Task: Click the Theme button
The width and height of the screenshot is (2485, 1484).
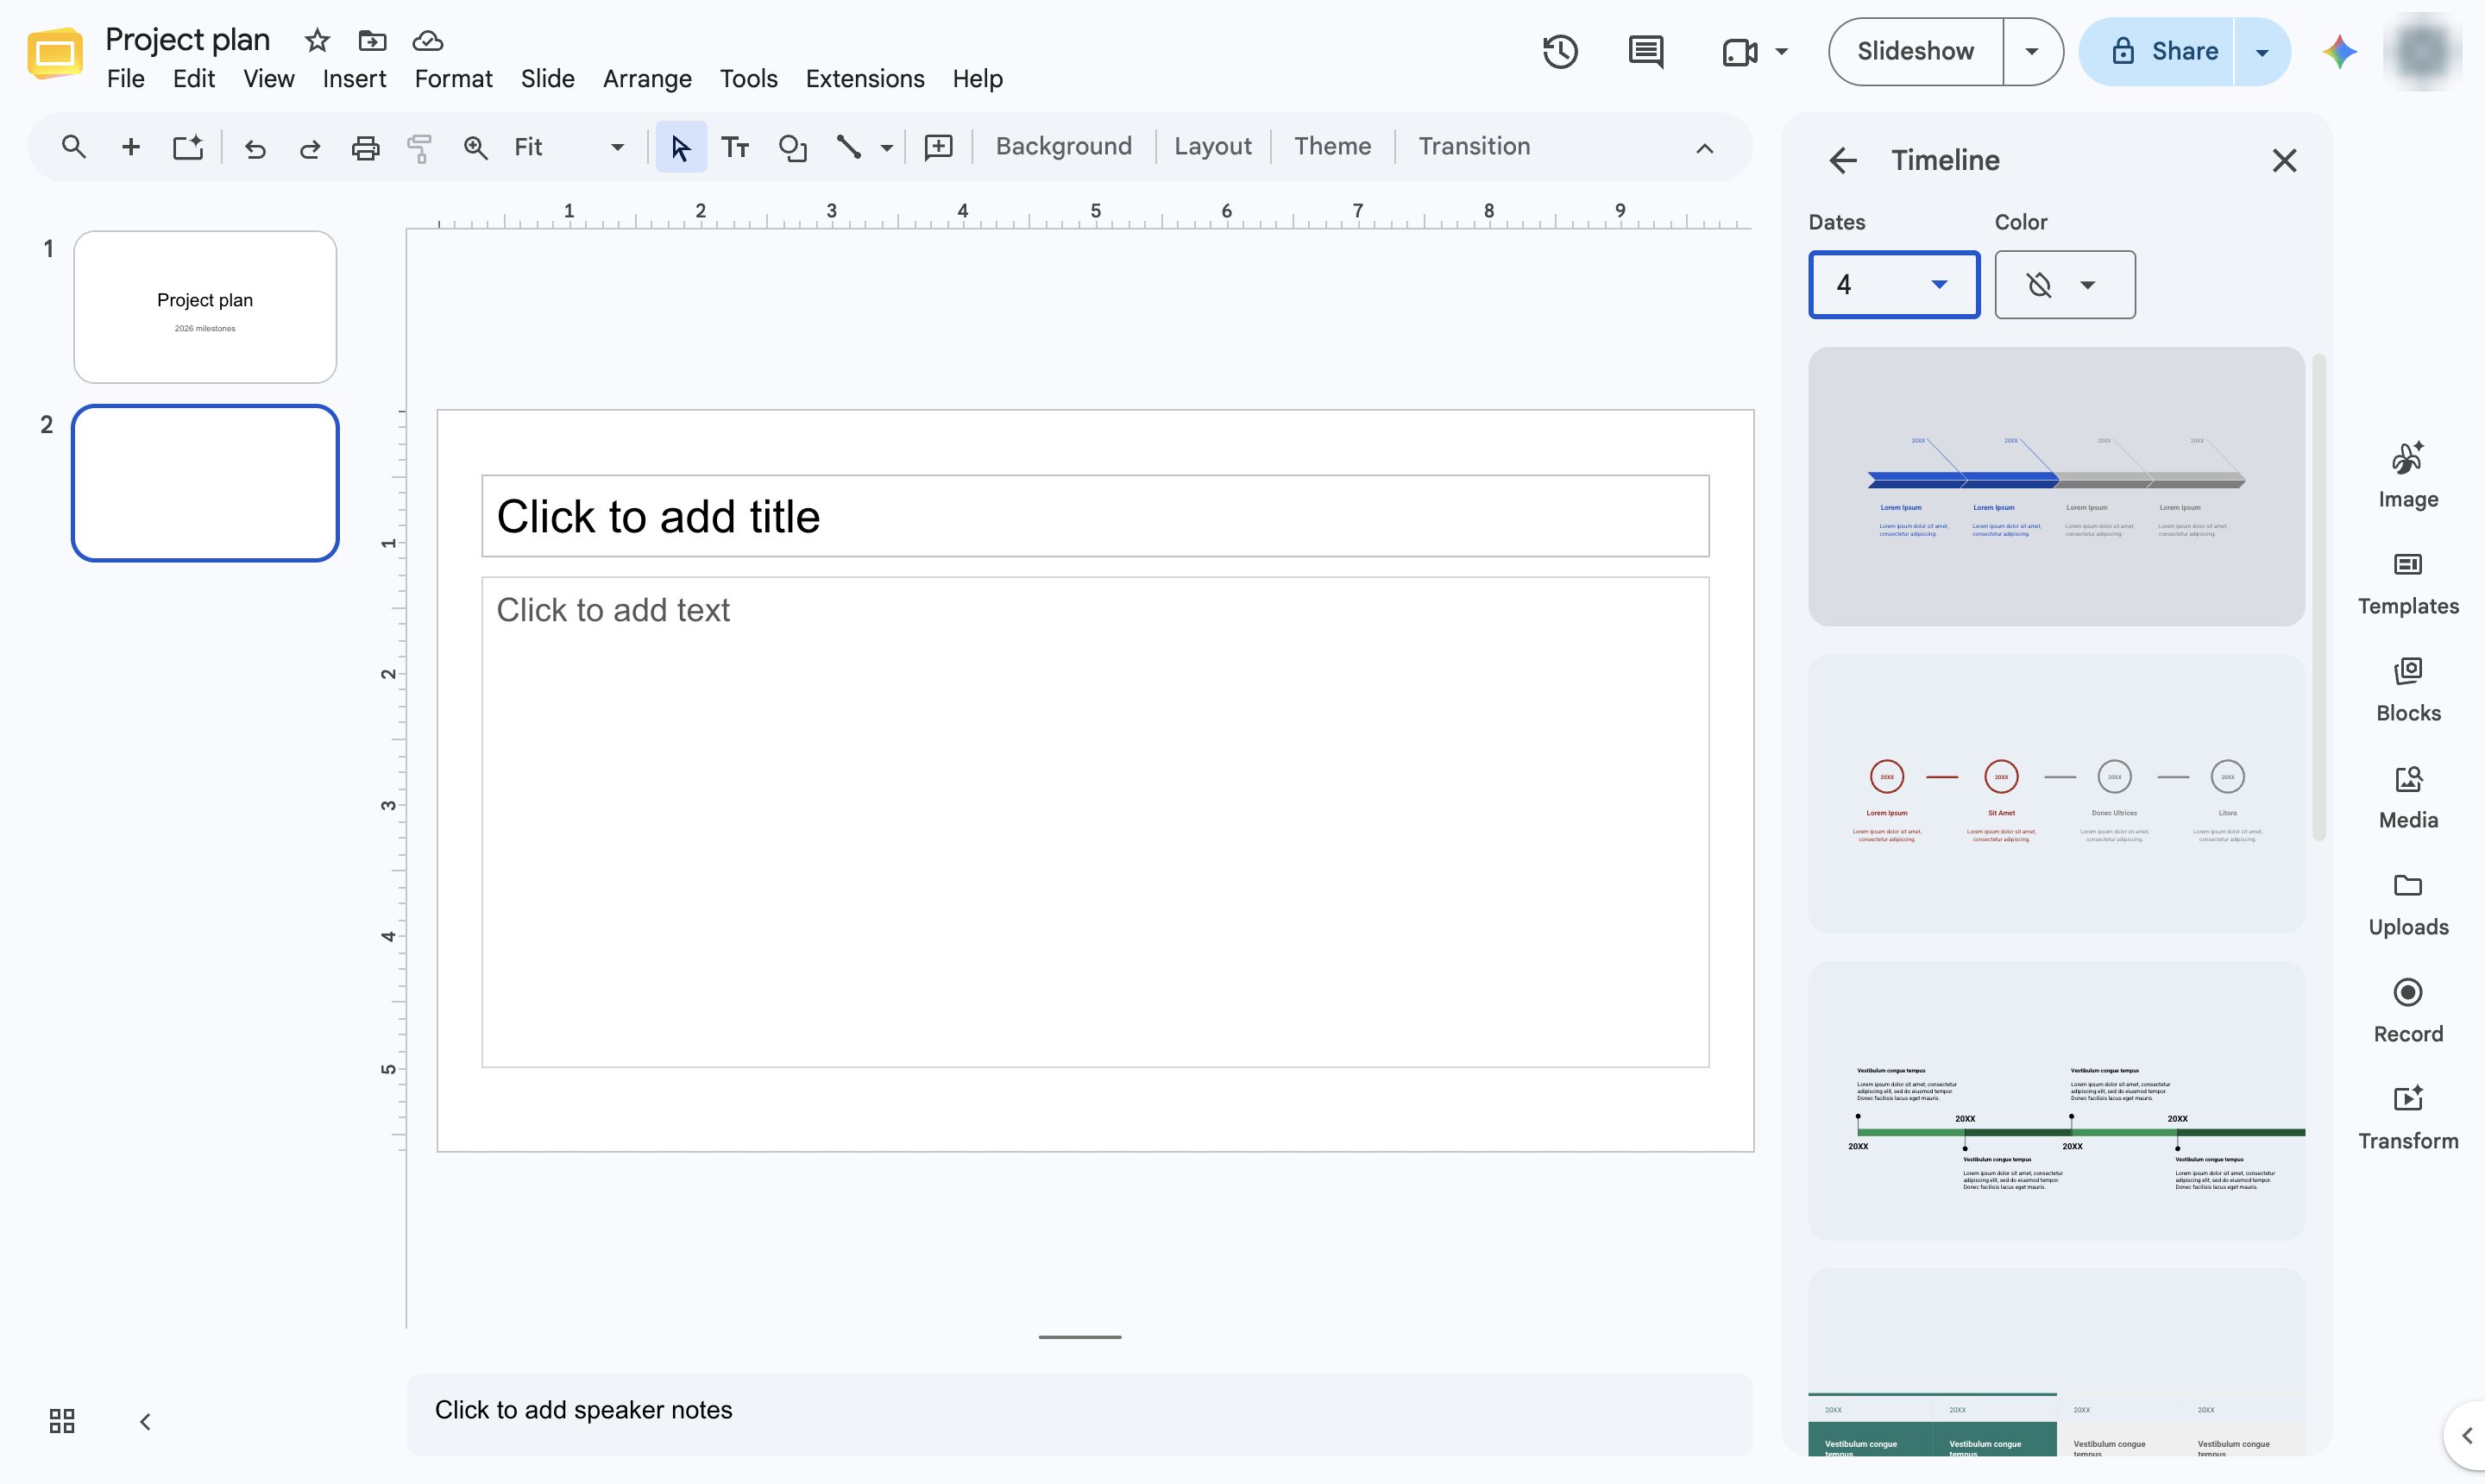Action: pos(1332,146)
